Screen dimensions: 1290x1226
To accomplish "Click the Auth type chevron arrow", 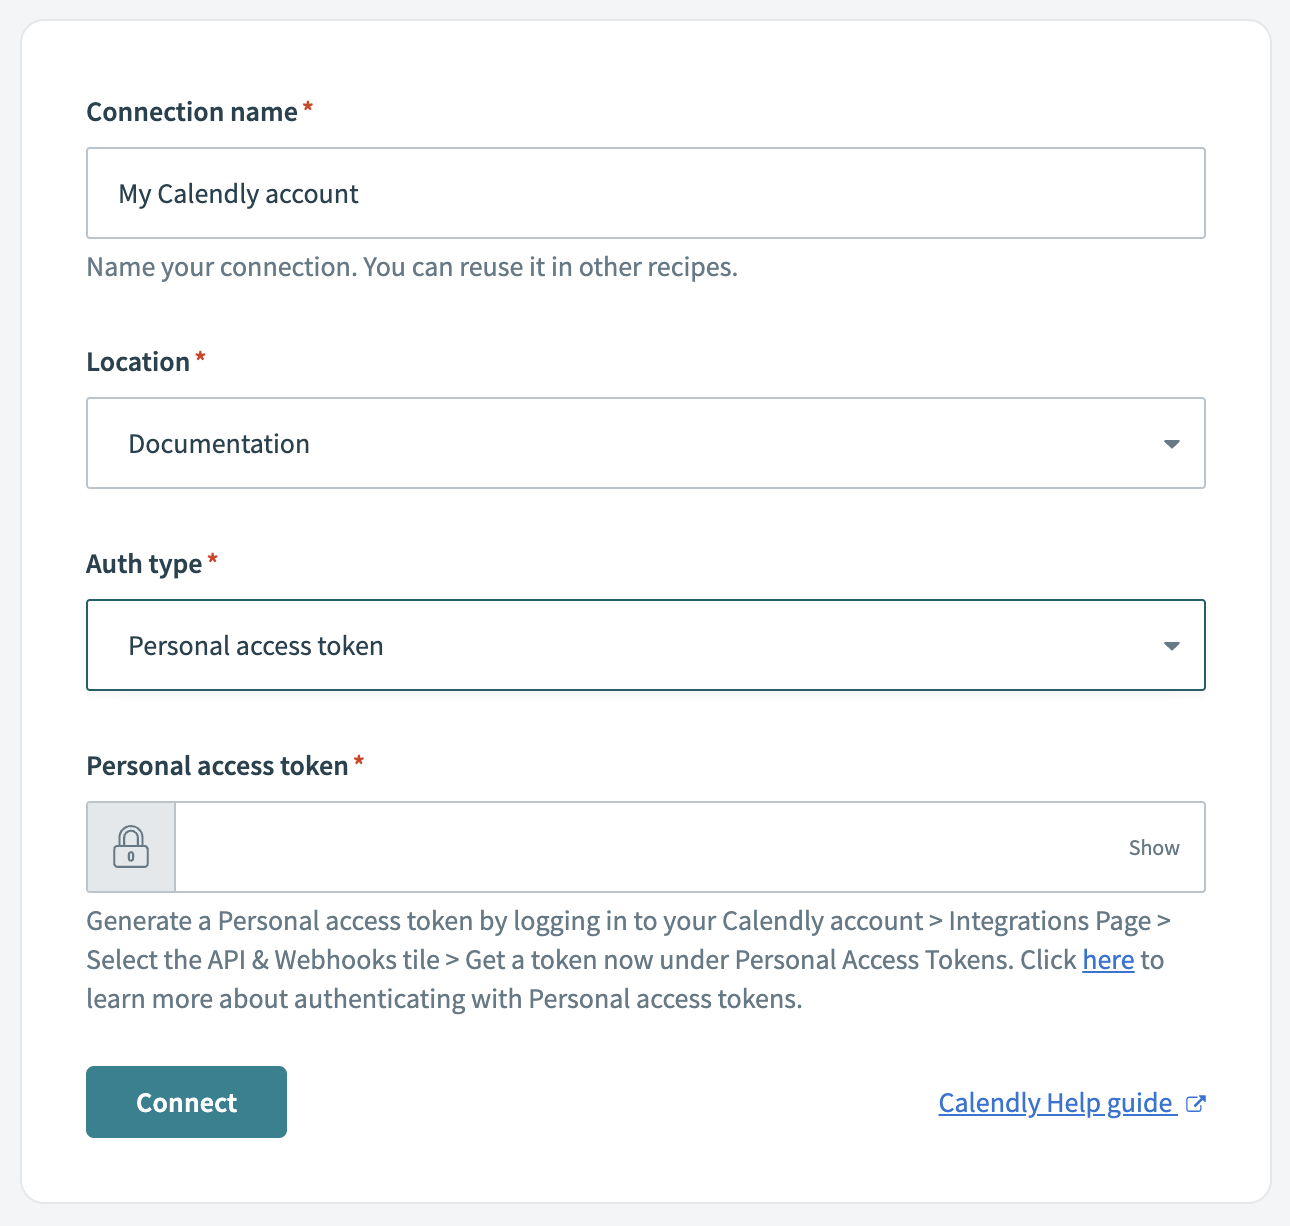I will (x=1171, y=646).
